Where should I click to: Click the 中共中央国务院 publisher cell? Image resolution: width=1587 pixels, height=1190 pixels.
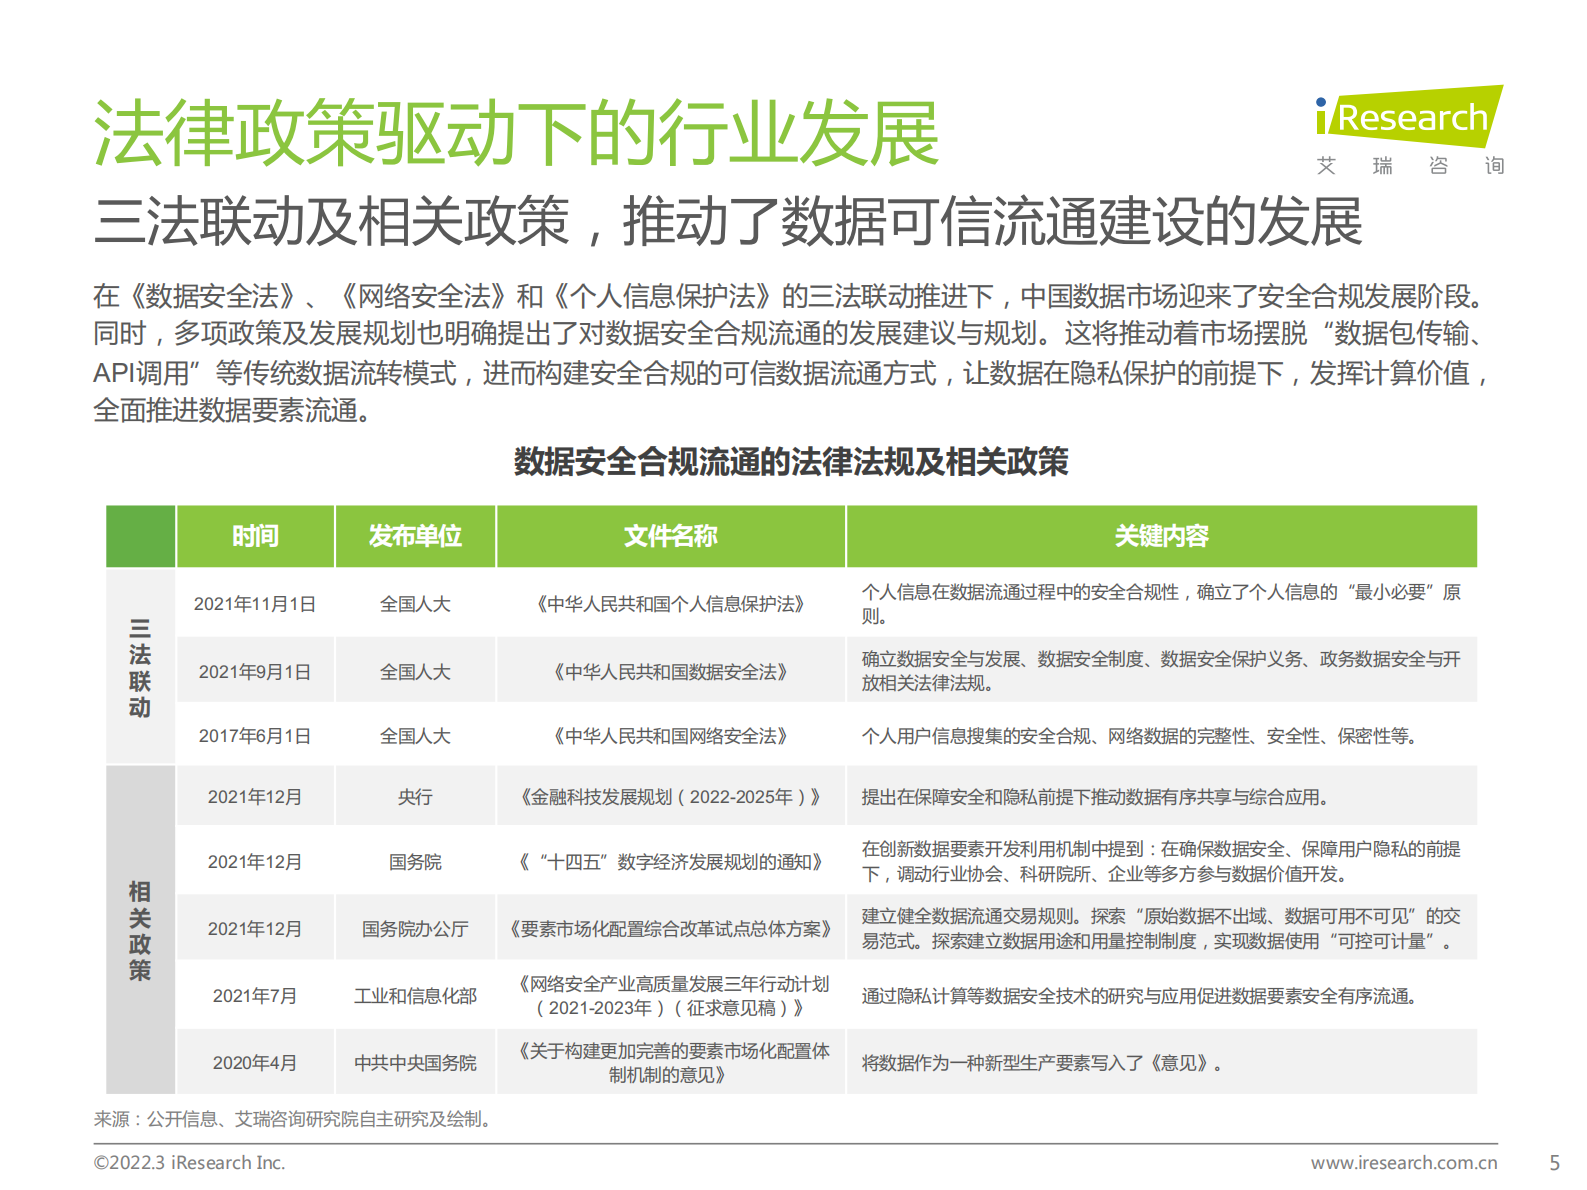click(x=415, y=1063)
